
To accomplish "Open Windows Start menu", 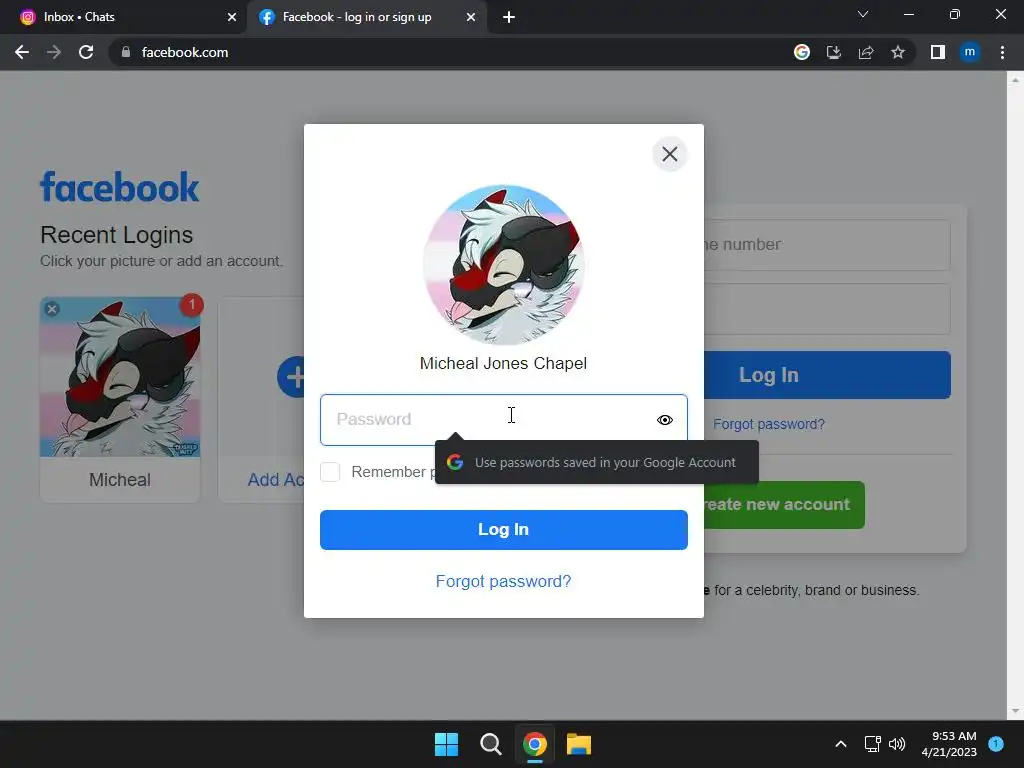I will pyautogui.click(x=447, y=744).
